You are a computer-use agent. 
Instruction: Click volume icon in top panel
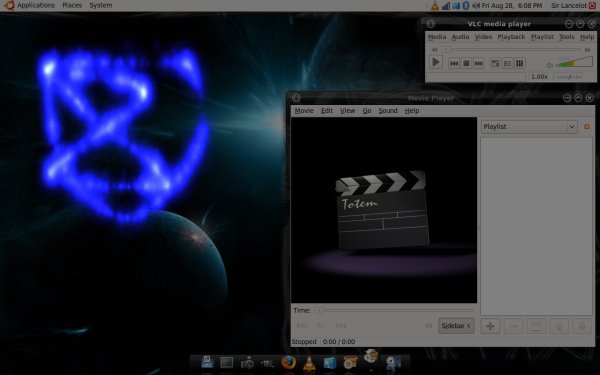click(476, 5)
